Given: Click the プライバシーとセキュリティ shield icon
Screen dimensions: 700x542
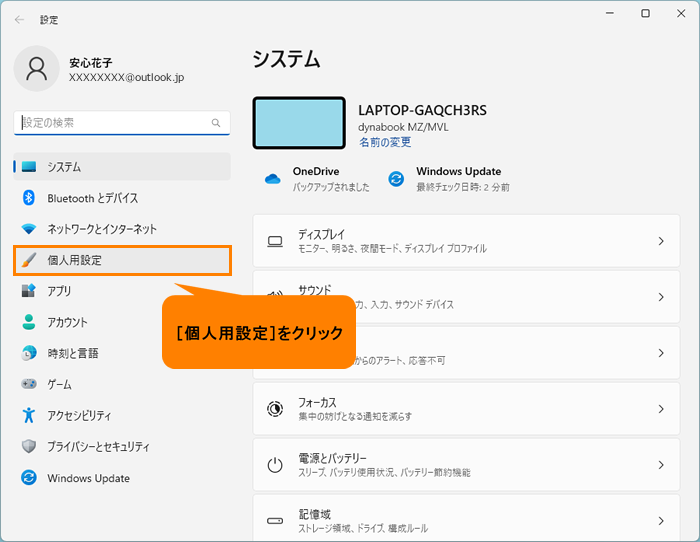Looking at the screenshot, I should pyautogui.click(x=29, y=447).
